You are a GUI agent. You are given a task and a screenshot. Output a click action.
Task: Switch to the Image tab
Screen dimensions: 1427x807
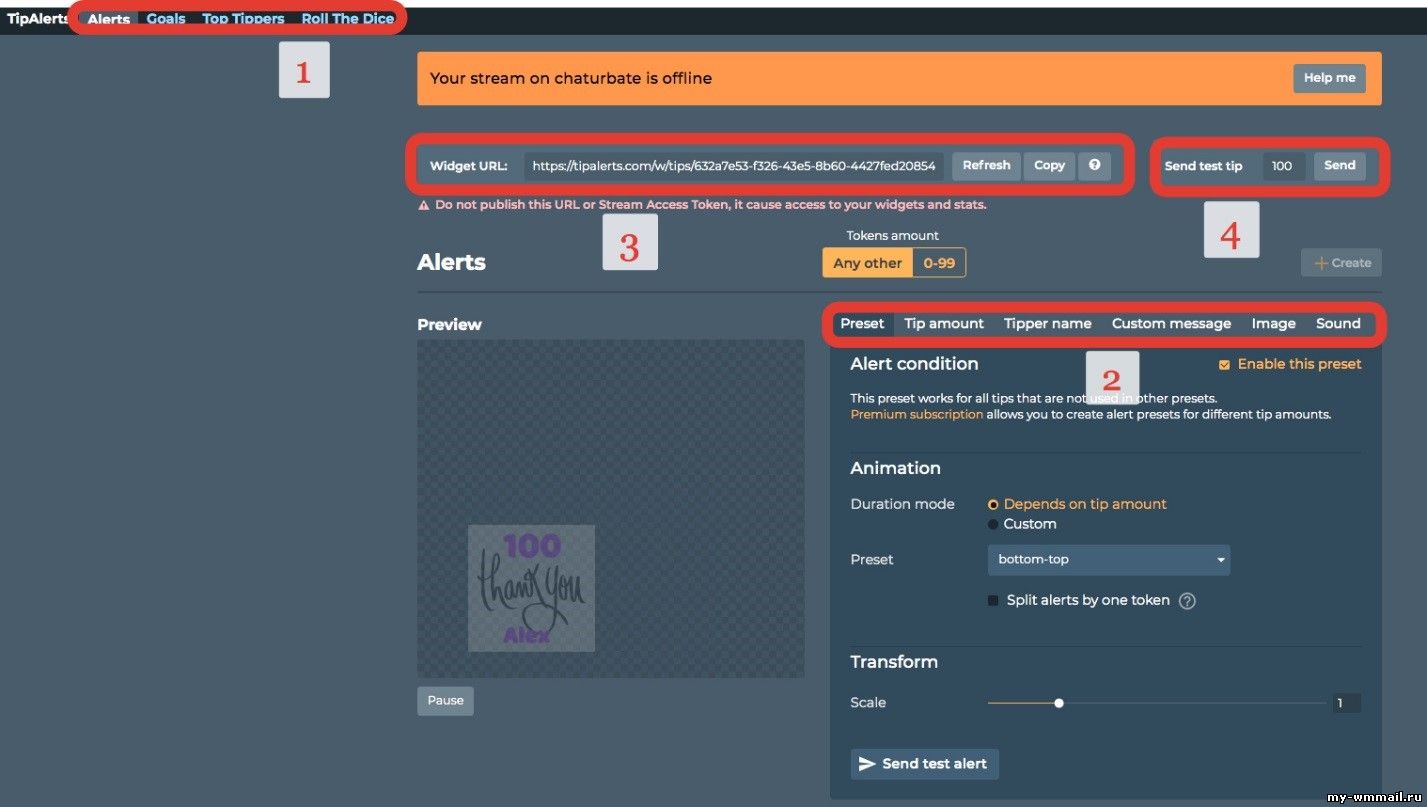[1273, 323]
